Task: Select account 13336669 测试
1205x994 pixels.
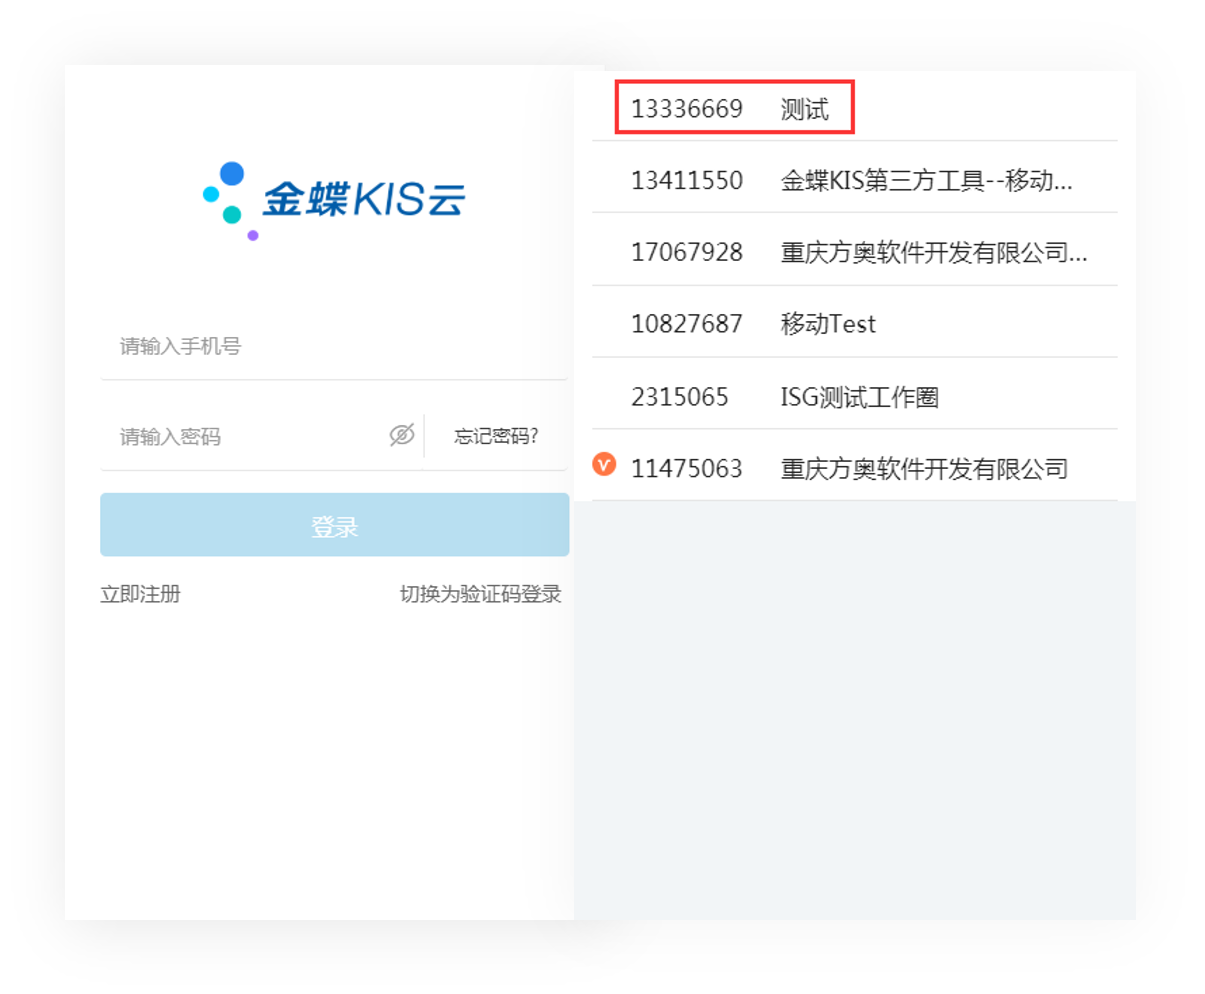Action: pyautogui.click(x=854, y=107)
